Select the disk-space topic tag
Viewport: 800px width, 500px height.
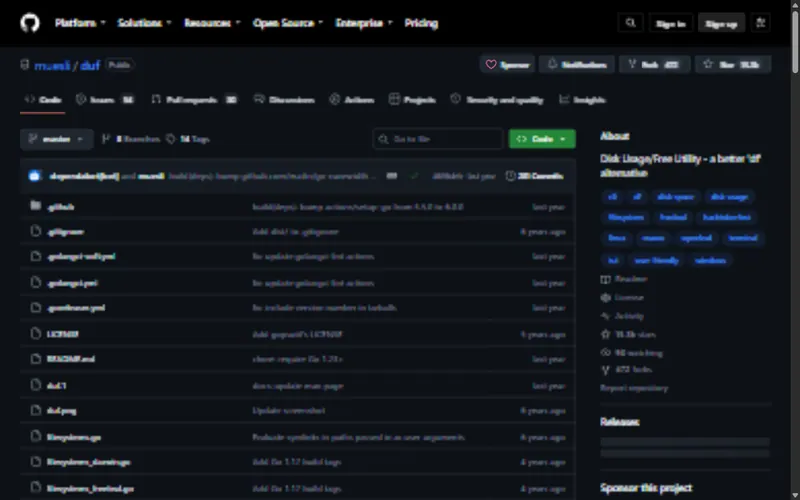click(676, 197)
